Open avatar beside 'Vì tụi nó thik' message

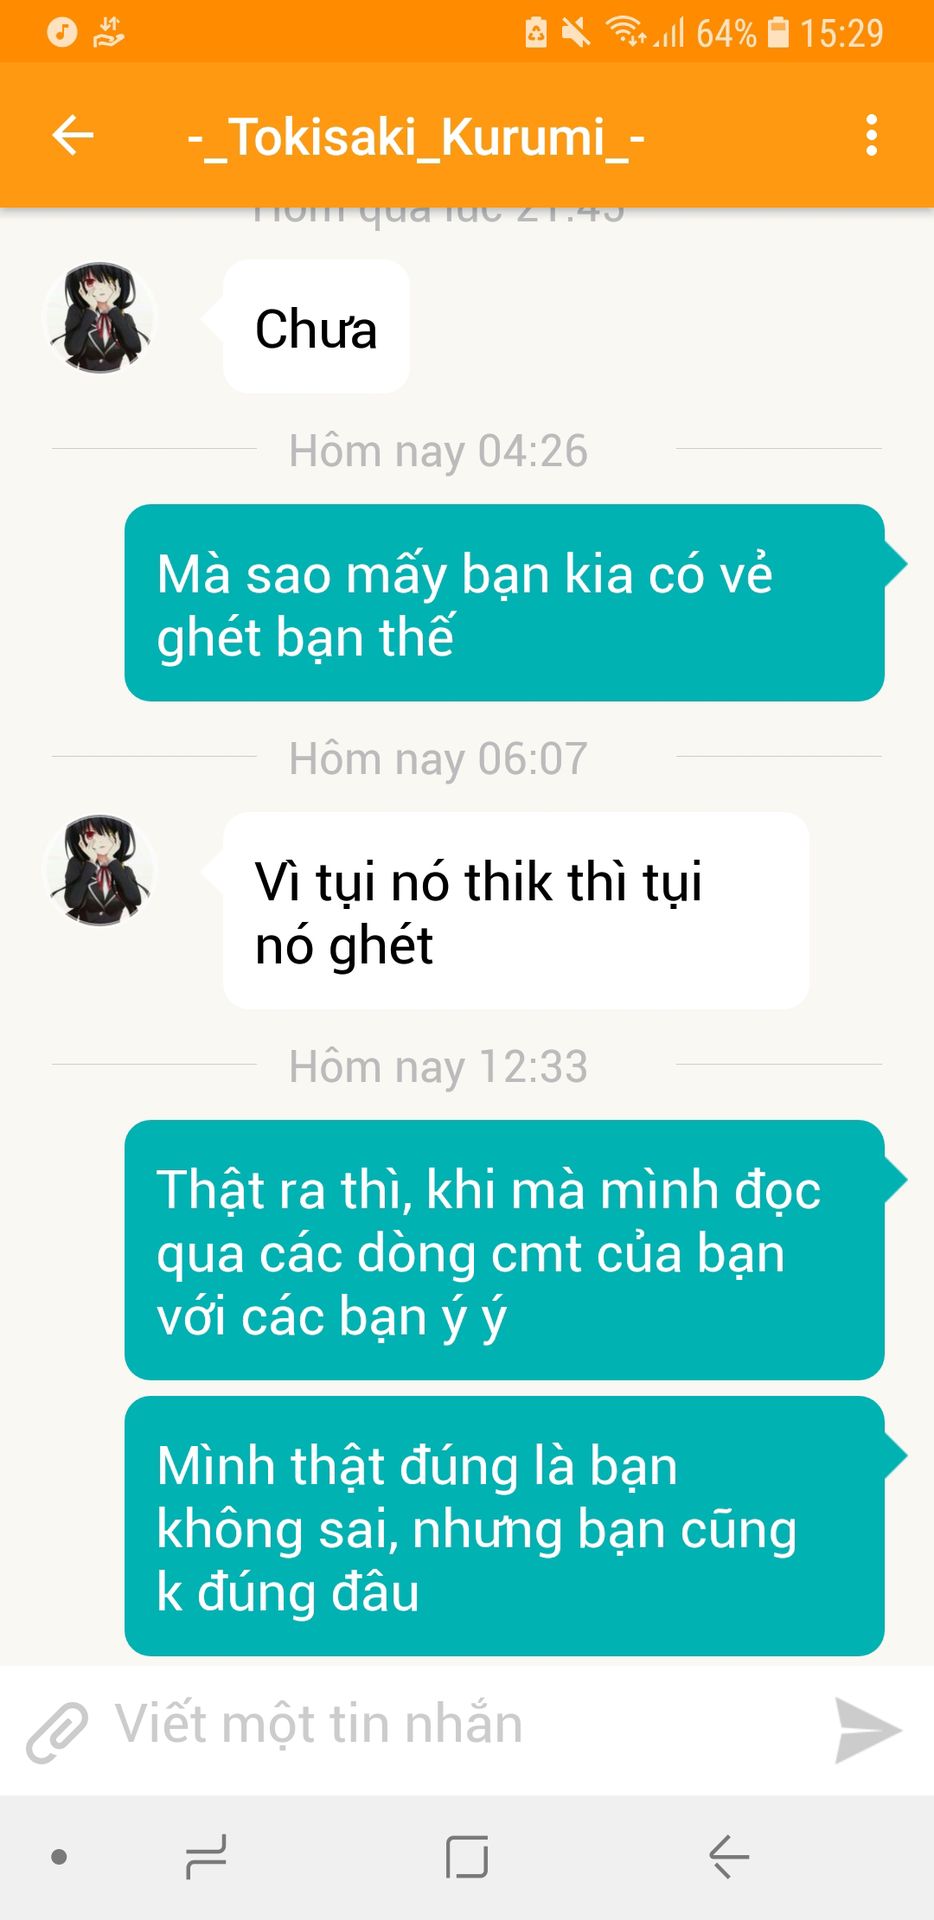coord(100,869)
